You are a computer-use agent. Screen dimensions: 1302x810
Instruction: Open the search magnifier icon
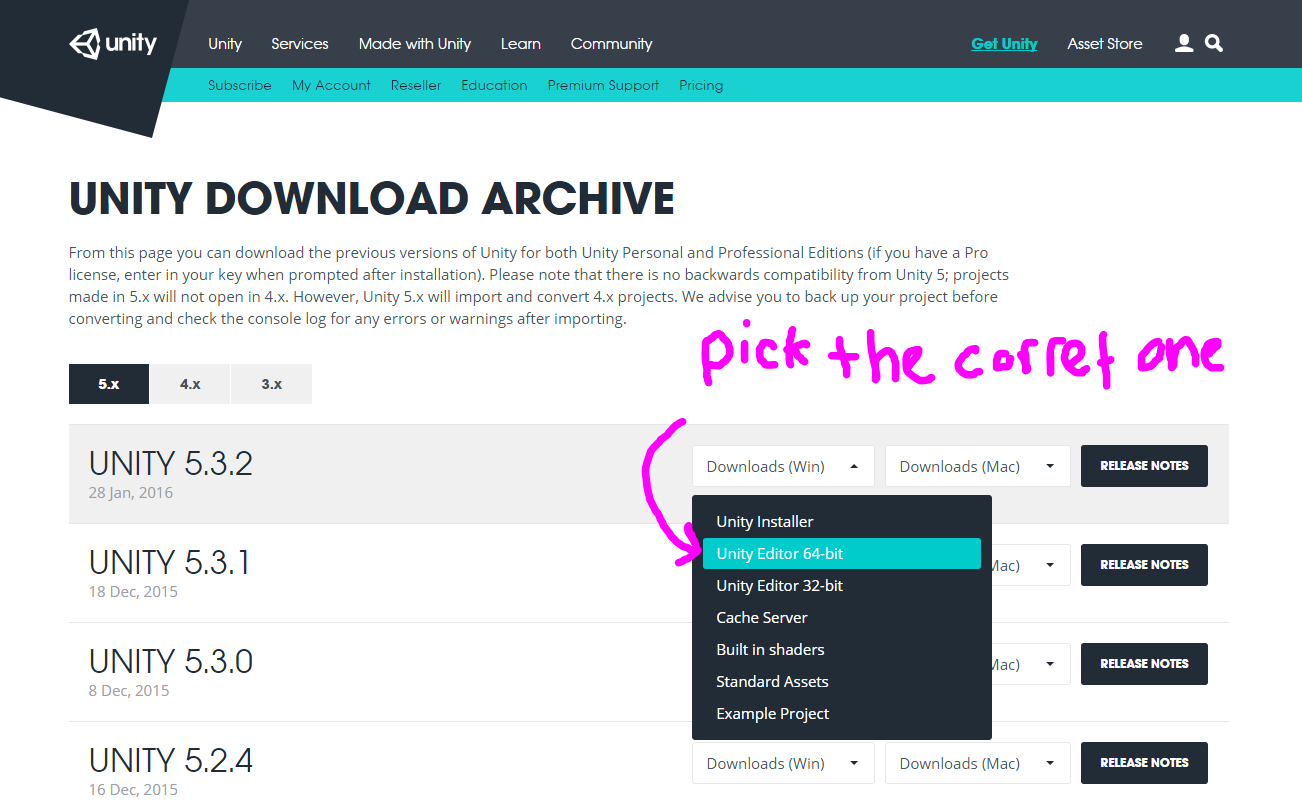[1213, 43]
